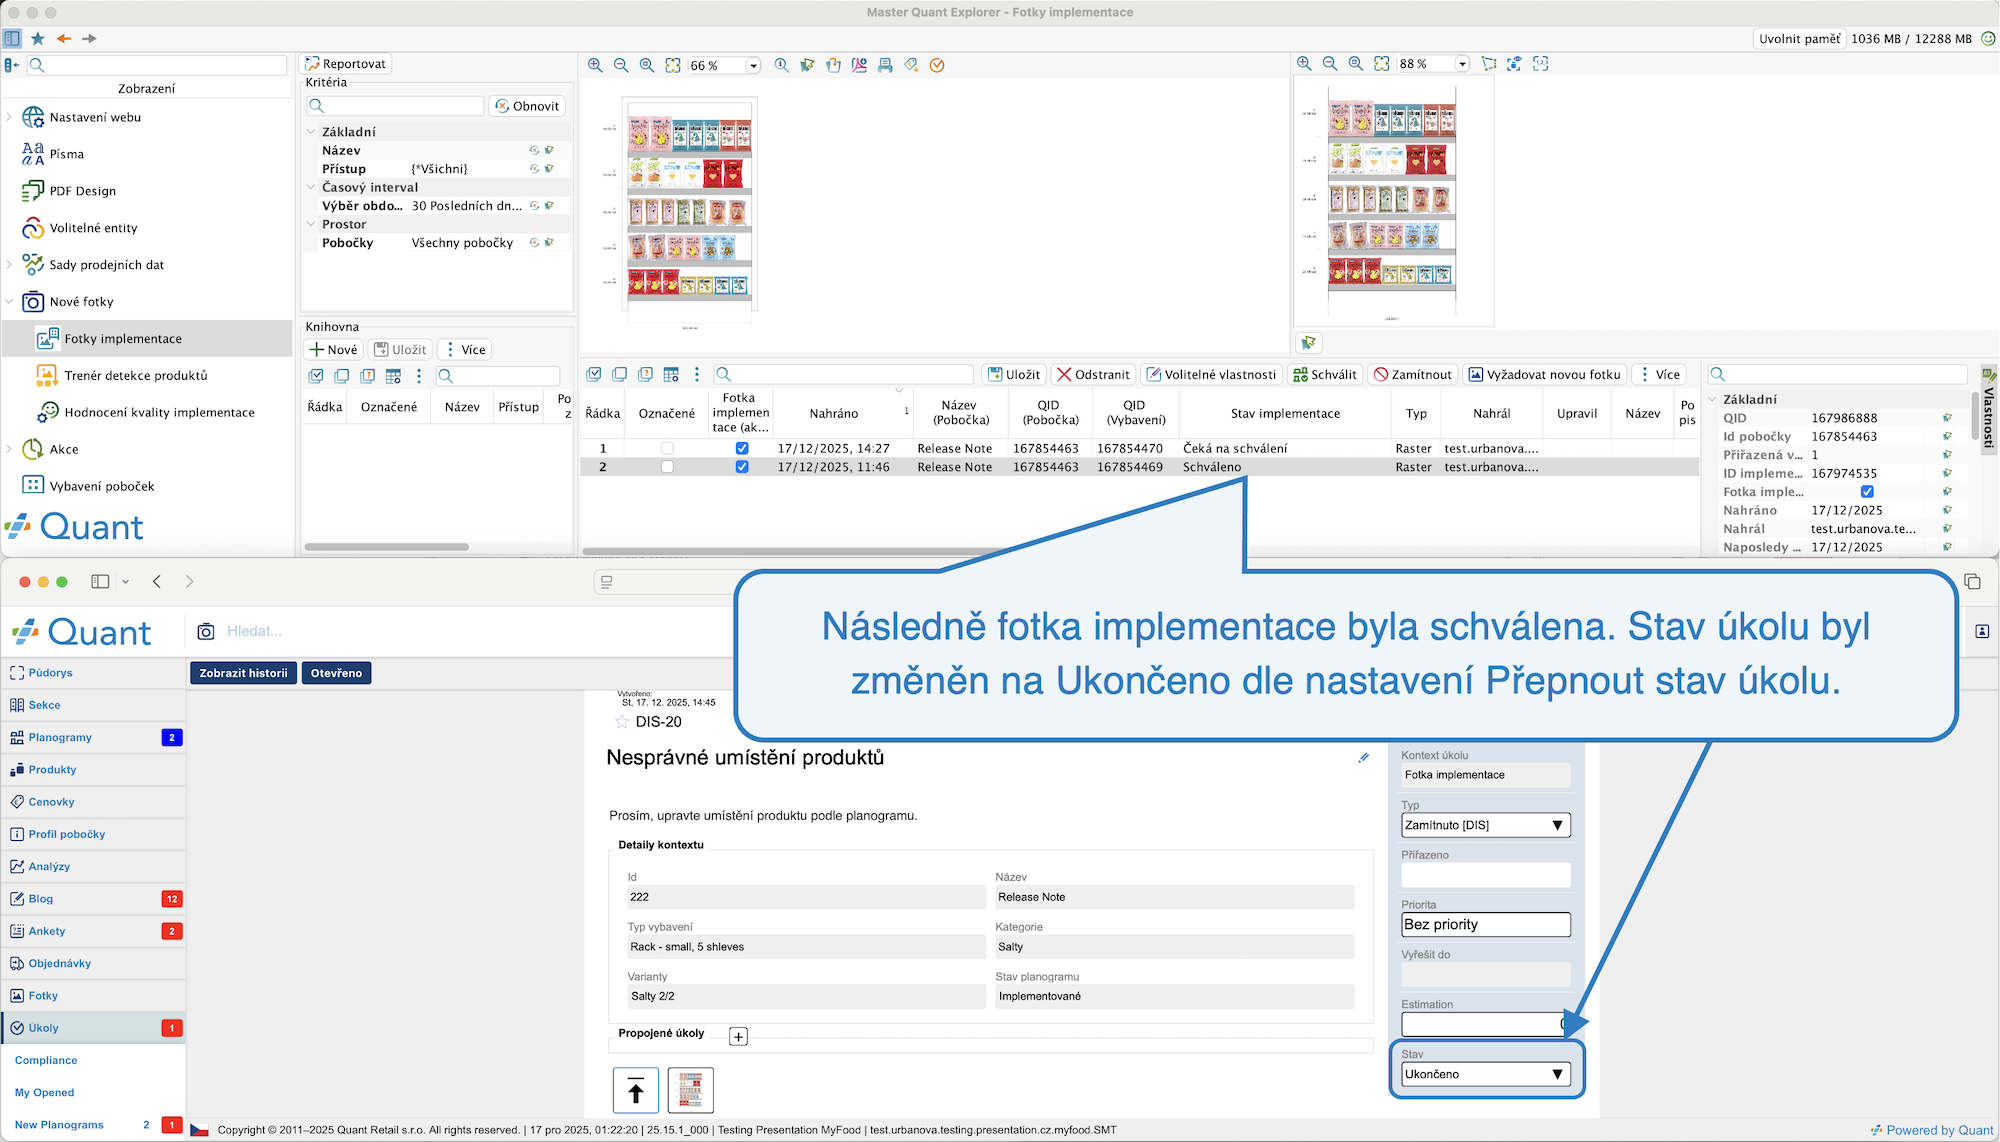Image resolution: width=2000 pixels, height=1142 pixels.
Task: Click the Vyžadovat novou fotku button
Action: click(x=1544, y=374)
